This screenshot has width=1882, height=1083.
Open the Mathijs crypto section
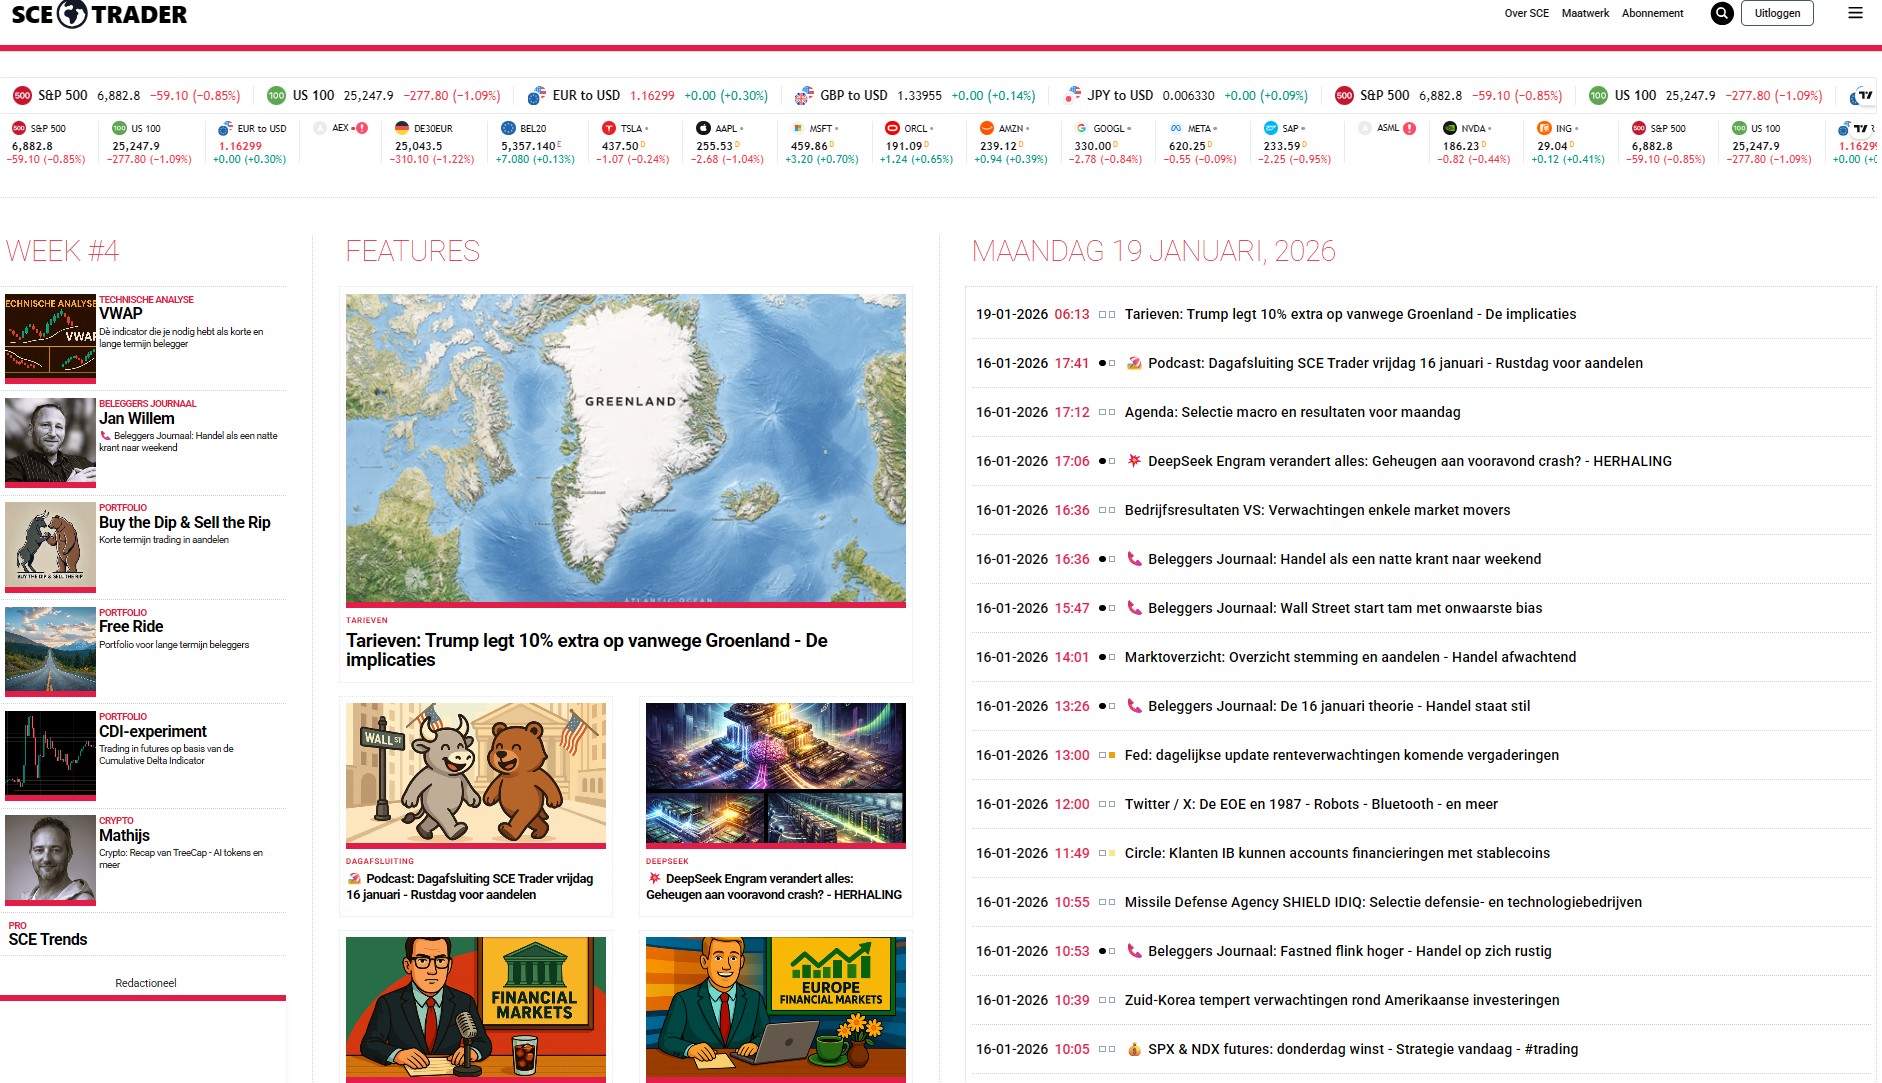124,835
